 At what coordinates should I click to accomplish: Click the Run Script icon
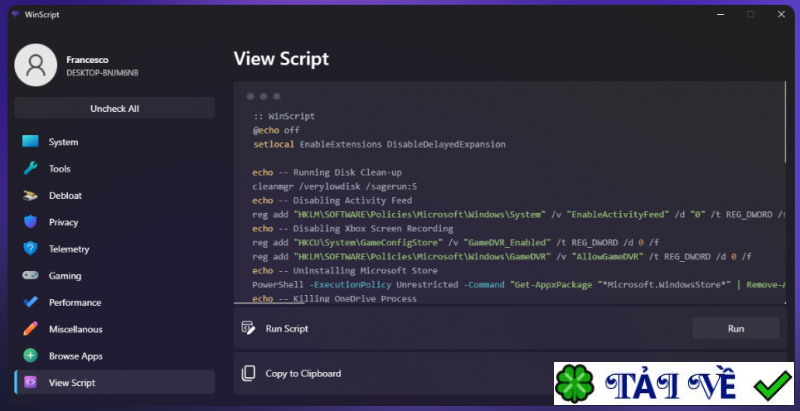tap(249, 328)
